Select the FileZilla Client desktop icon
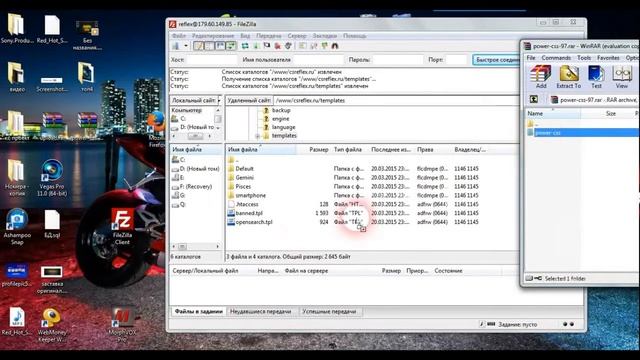 click(x=122, y=226)
